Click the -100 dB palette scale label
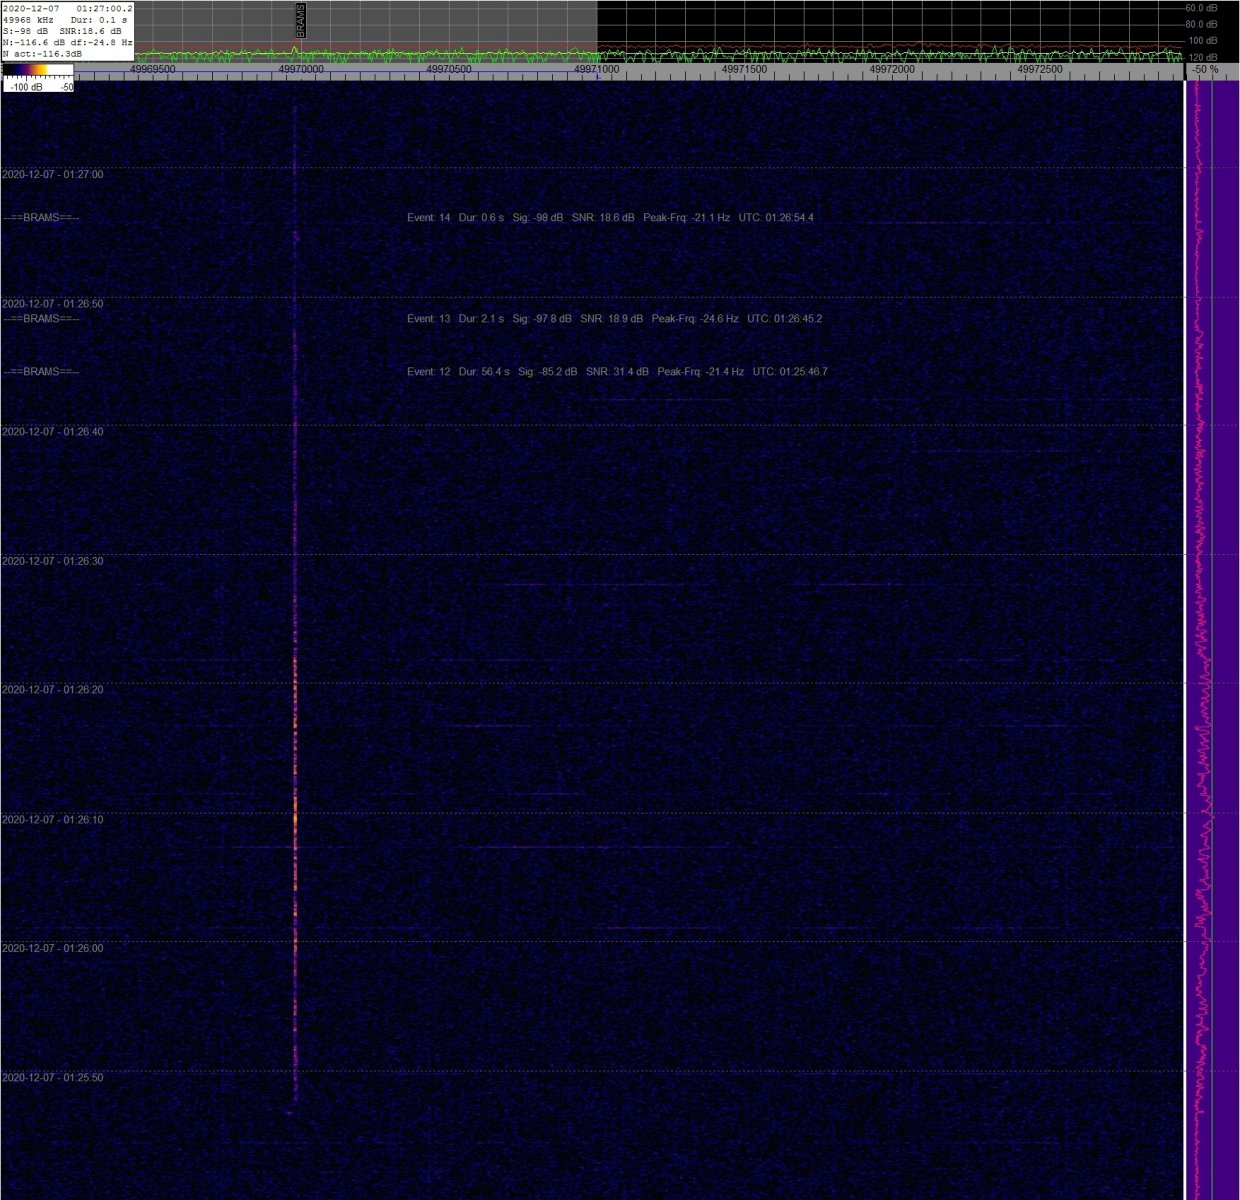This screenshot has height=1200, width=1240. click(x=26, y=87)
